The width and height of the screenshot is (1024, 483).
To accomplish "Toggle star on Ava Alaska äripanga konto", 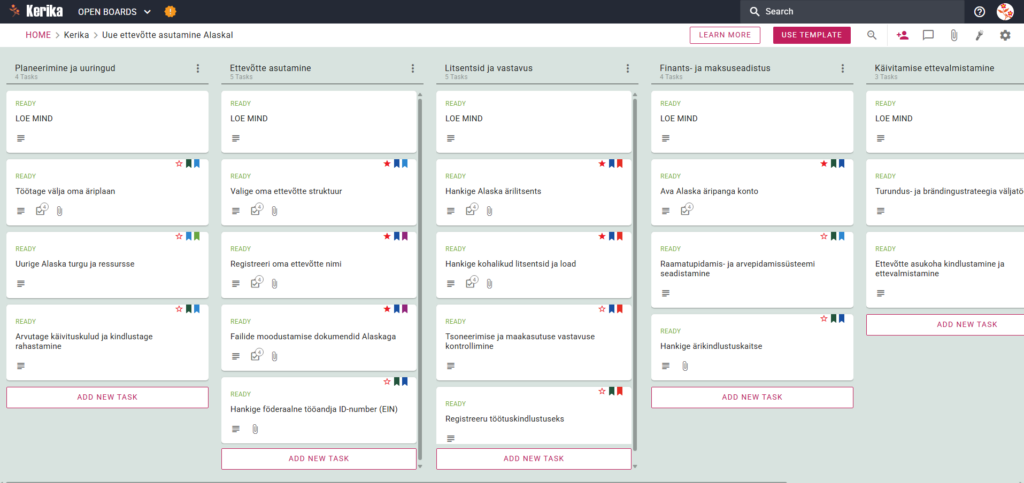I will (x=824, y=164).
